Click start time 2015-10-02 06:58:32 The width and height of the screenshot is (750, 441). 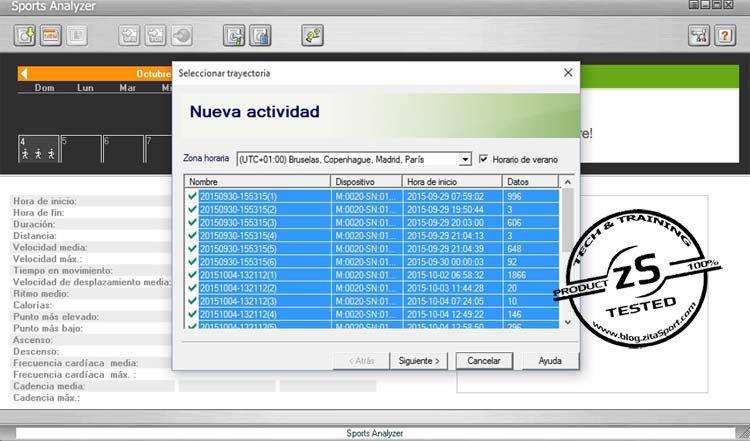click(445, 276)
